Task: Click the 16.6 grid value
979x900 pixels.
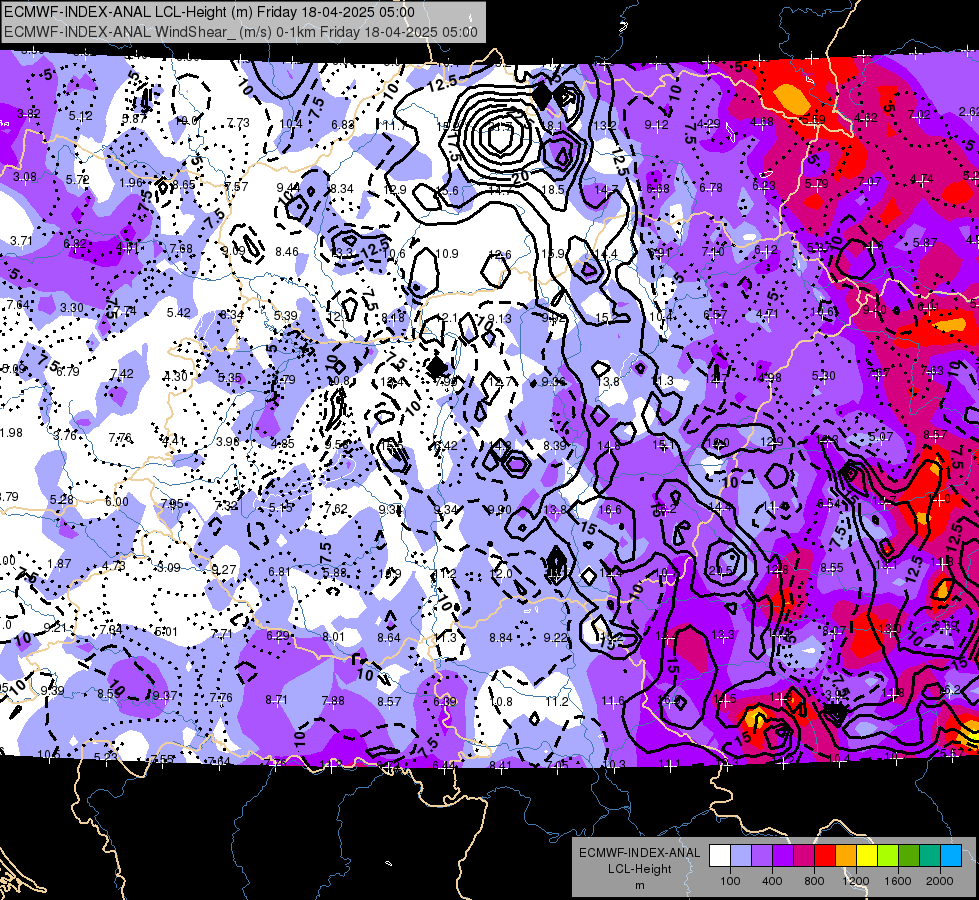Action: click(x=609, y=510)
